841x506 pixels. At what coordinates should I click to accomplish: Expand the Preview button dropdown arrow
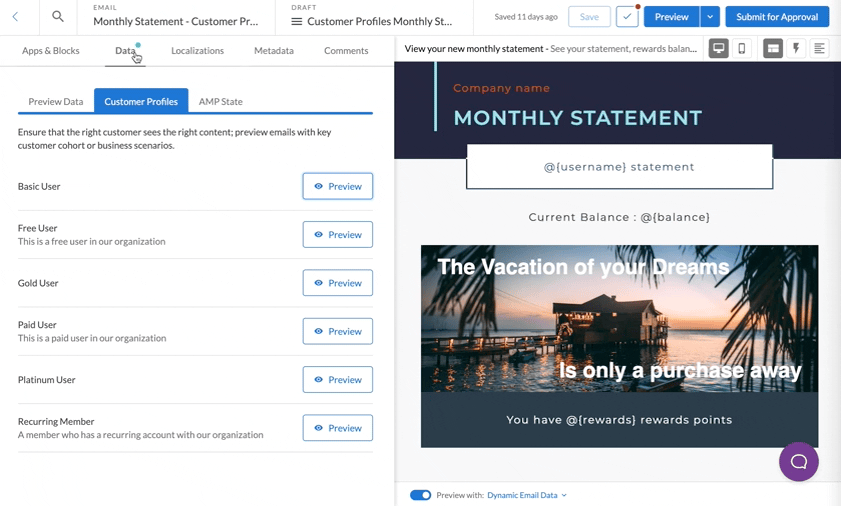point(710,17)
